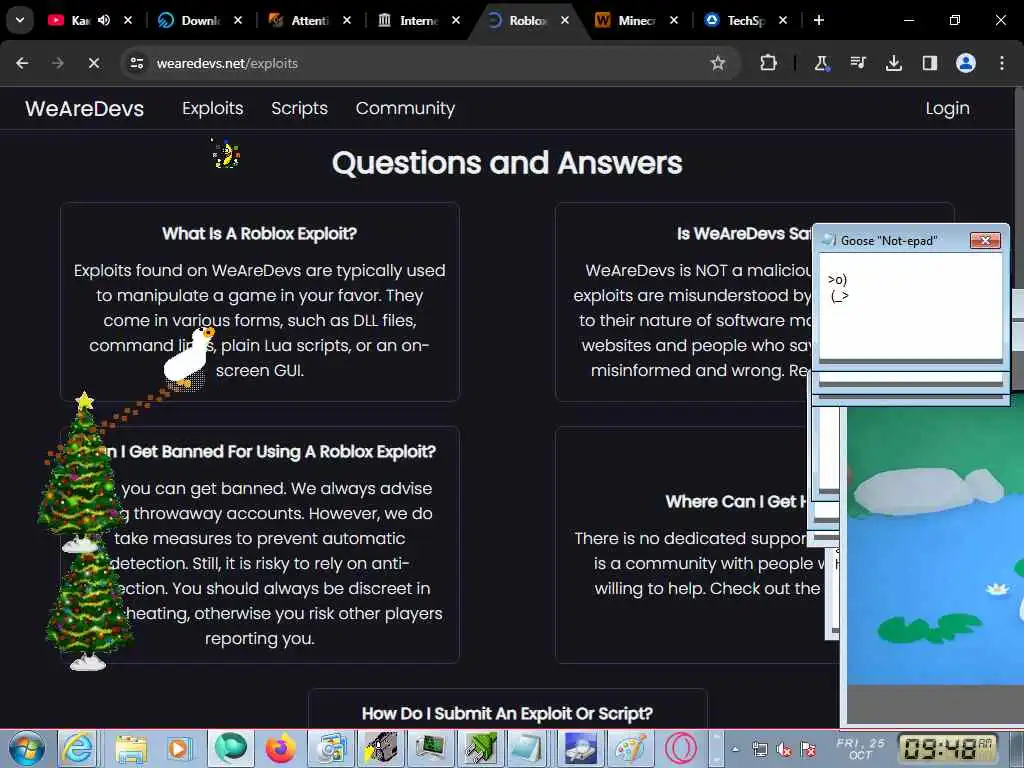Open Windows Media Player taskbar icon
The height and width of the screenshot is (768, 1024).
178,748
